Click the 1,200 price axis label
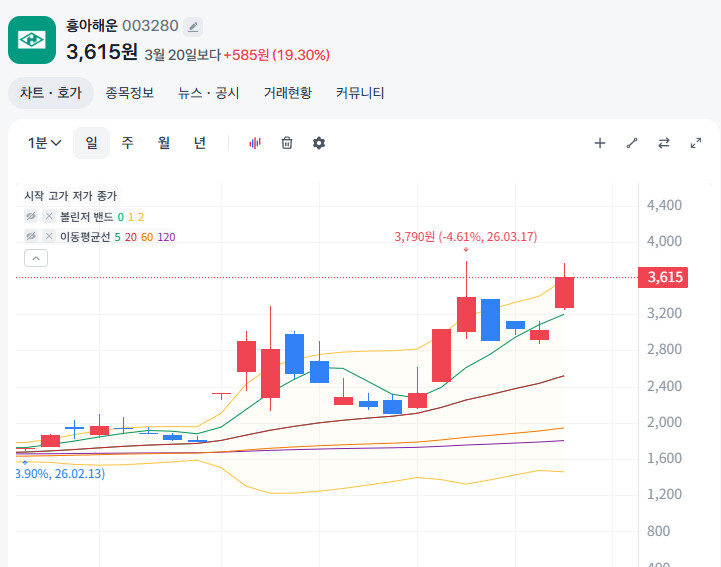This screenshot has width=721, height=567. 664,494
